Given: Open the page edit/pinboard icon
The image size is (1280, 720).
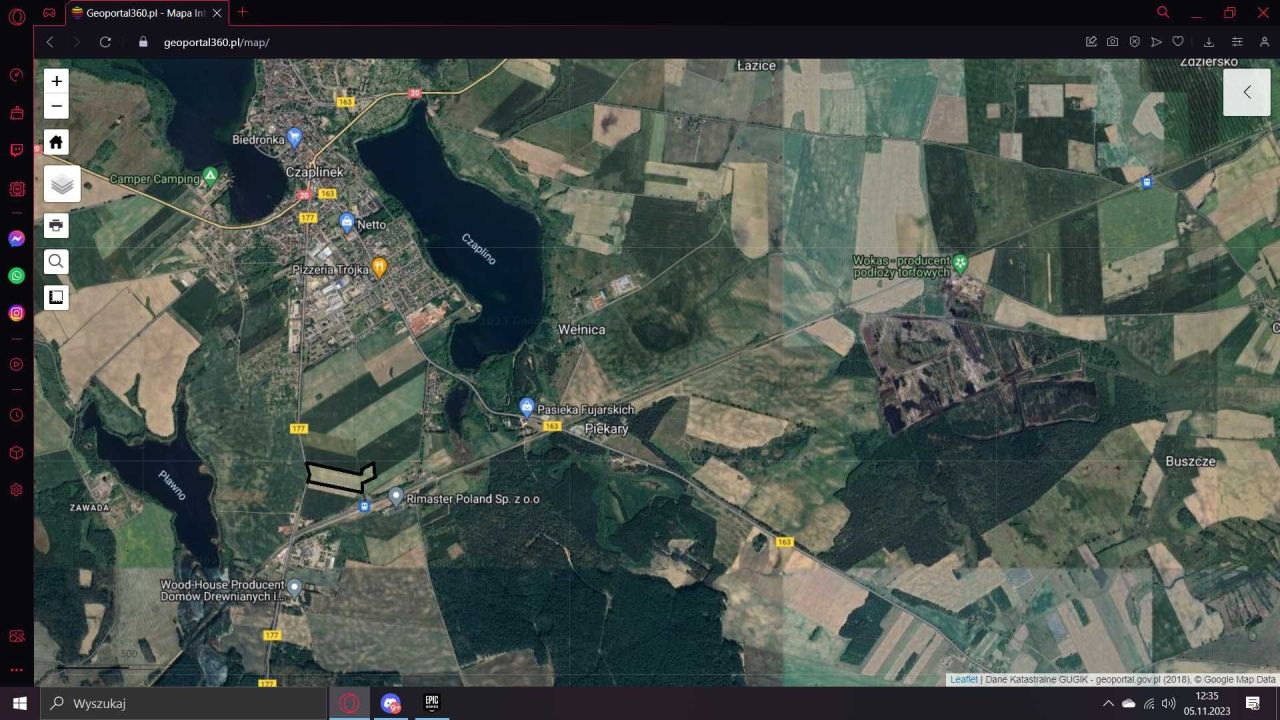Looking at the screenshot, I should point(1091,42).
